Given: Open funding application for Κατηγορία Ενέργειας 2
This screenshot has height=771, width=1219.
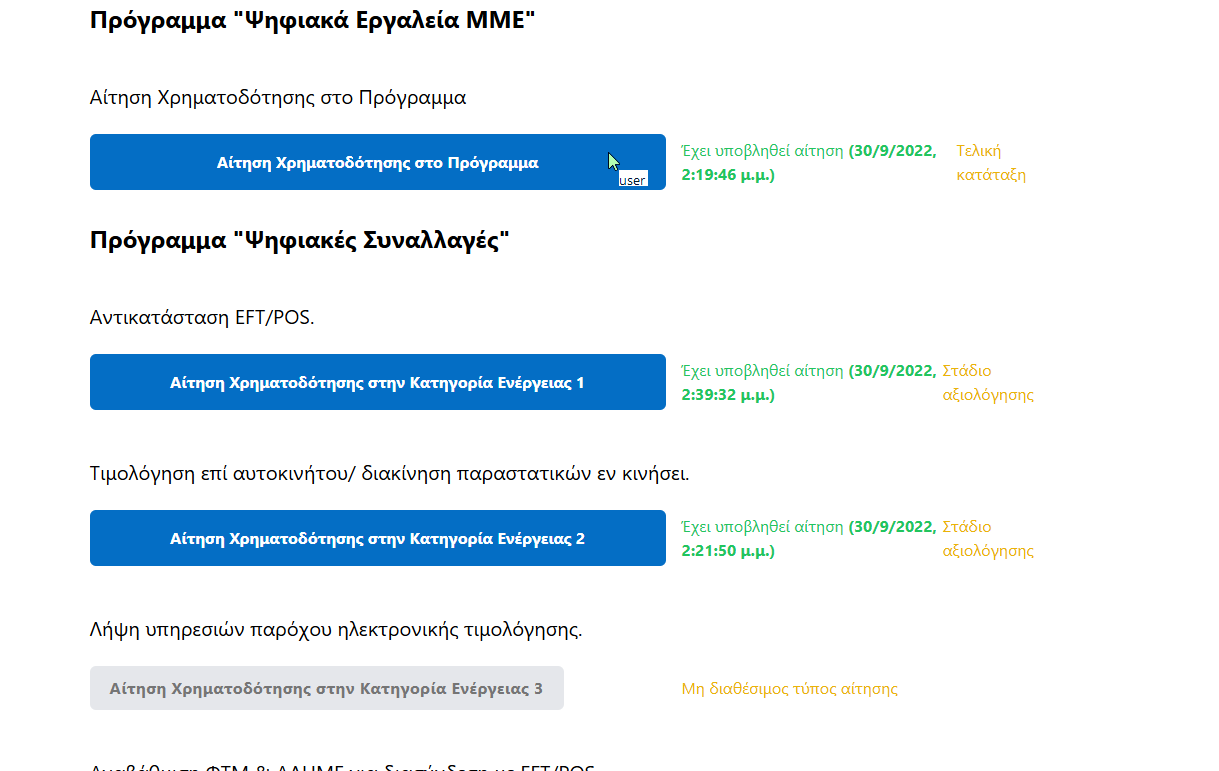Looking at the screenshot, I should tap(378, 538).
